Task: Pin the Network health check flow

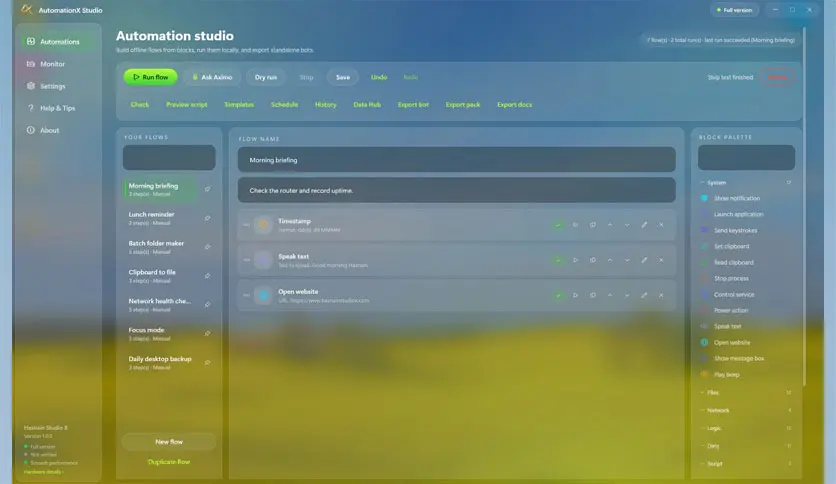Action: [207, 304]
